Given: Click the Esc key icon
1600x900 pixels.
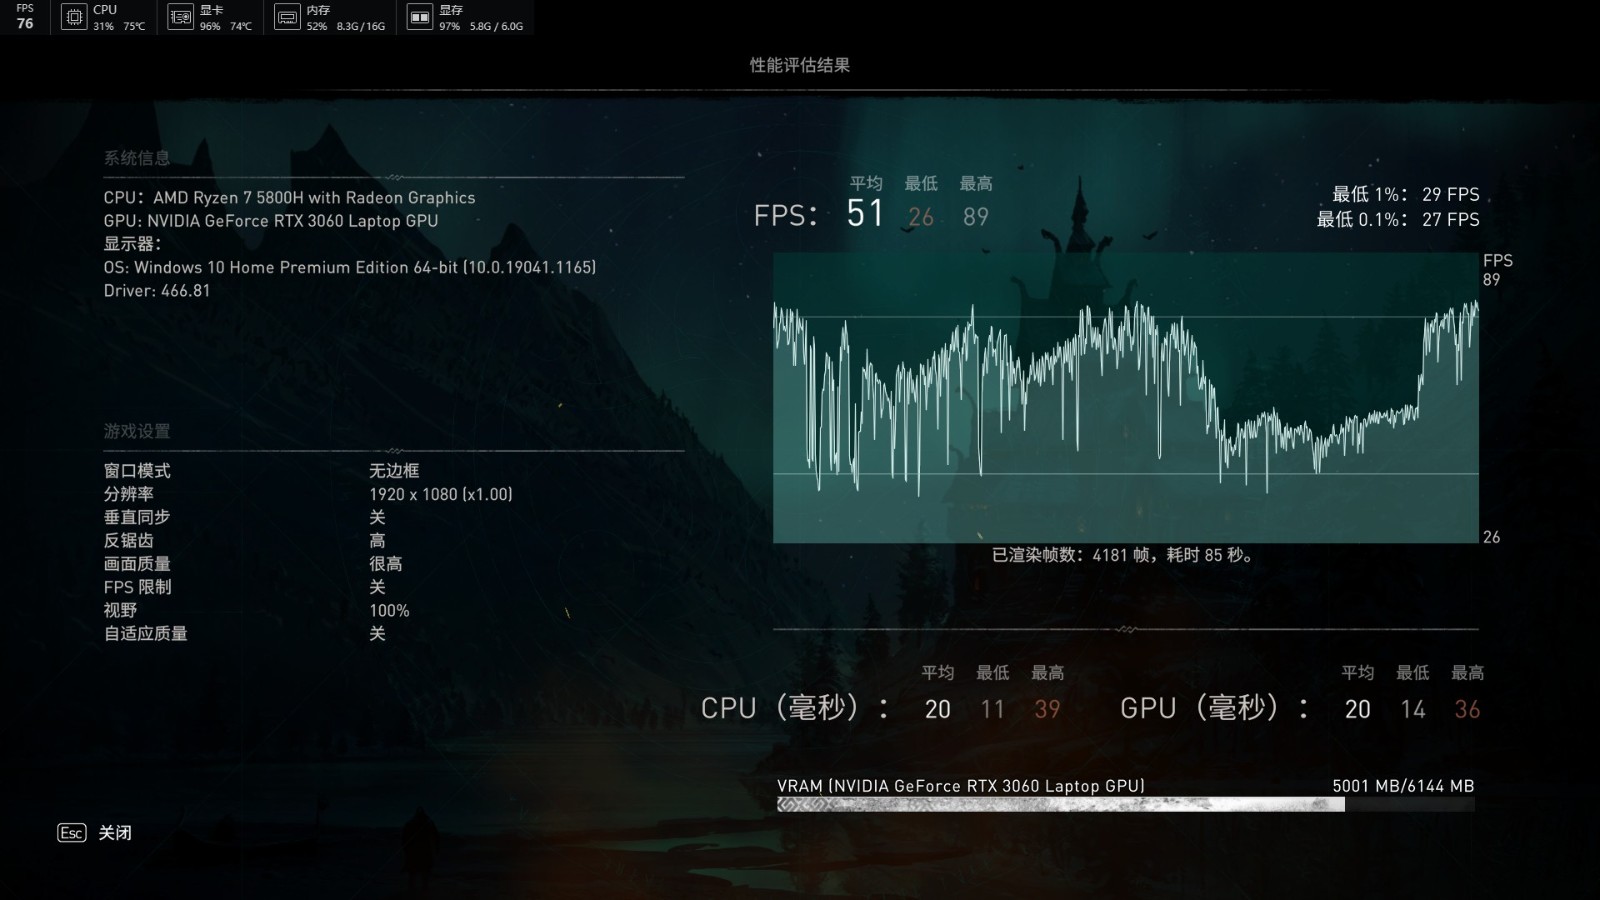Looking at the screenshot, I should pos(72,833).
